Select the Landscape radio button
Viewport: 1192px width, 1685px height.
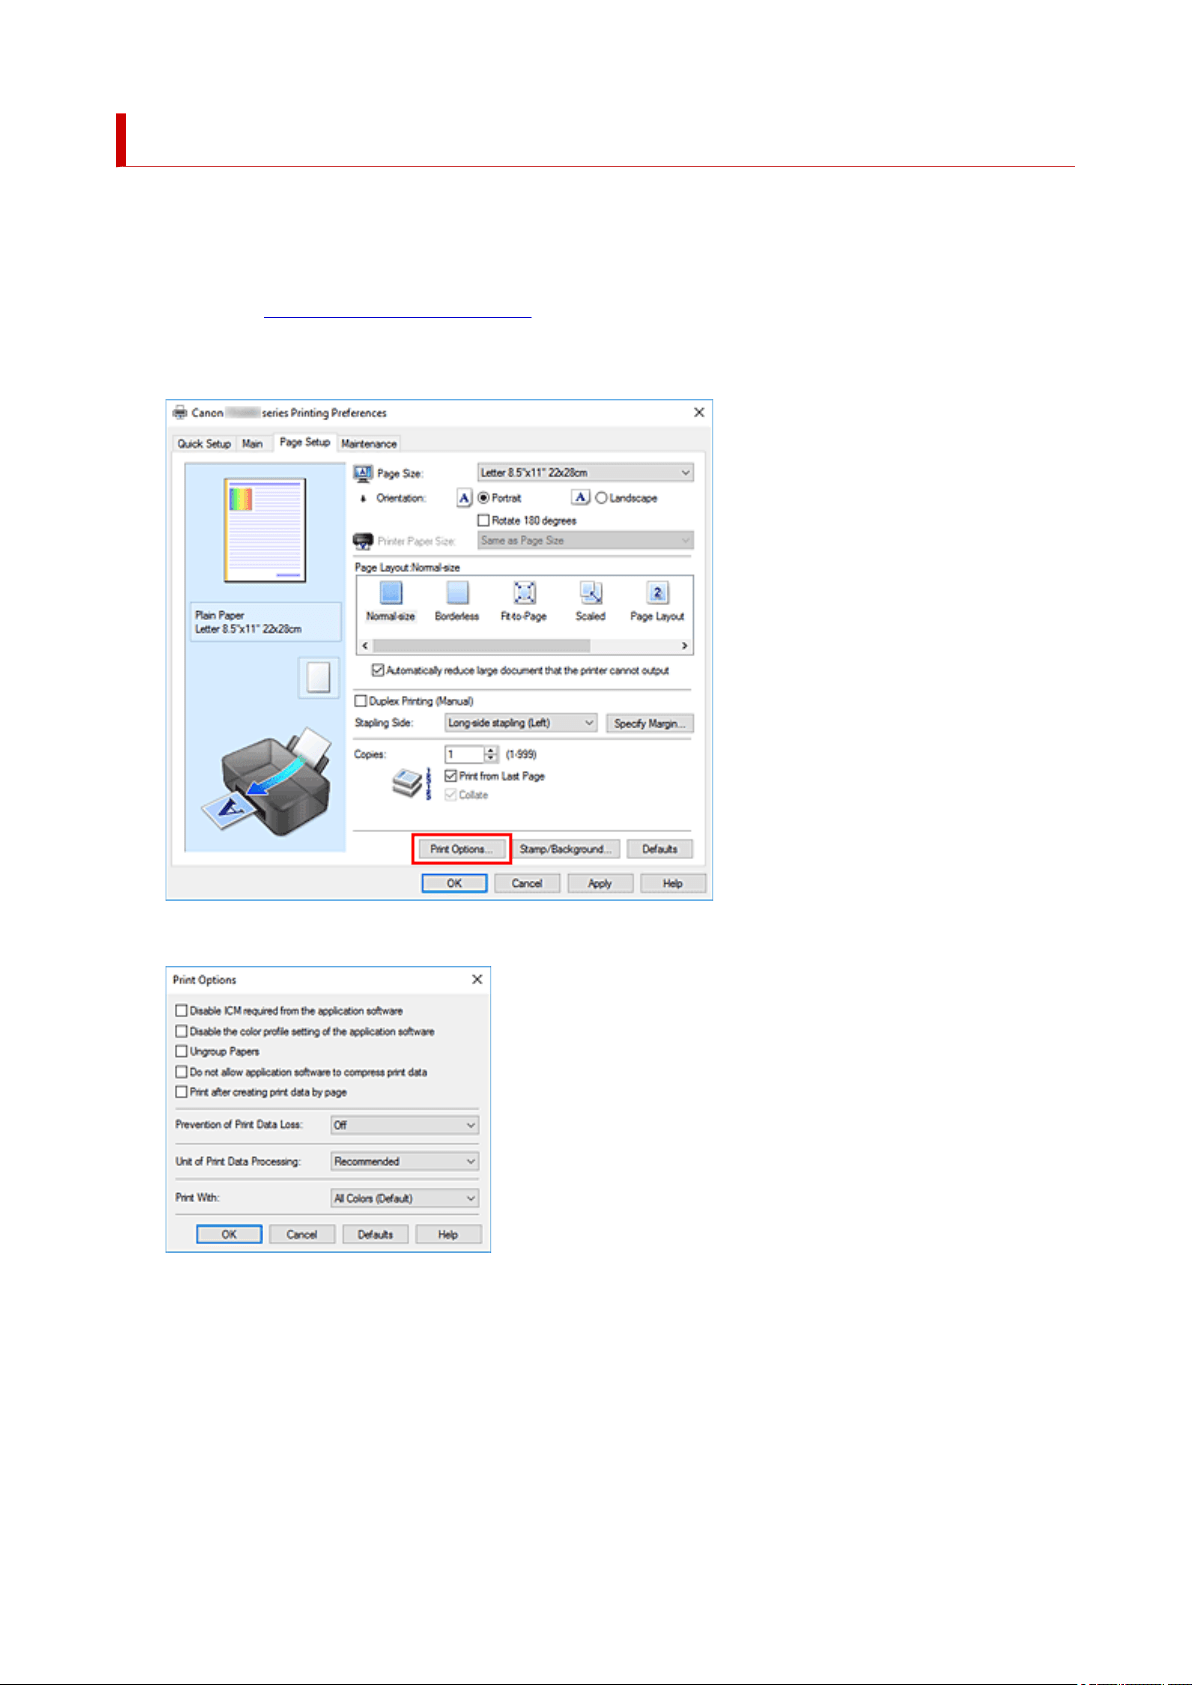[x=601, y=498]
